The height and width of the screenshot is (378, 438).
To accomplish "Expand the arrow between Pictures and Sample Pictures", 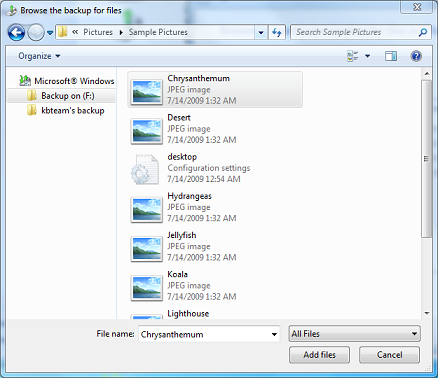I will point(121,32).
